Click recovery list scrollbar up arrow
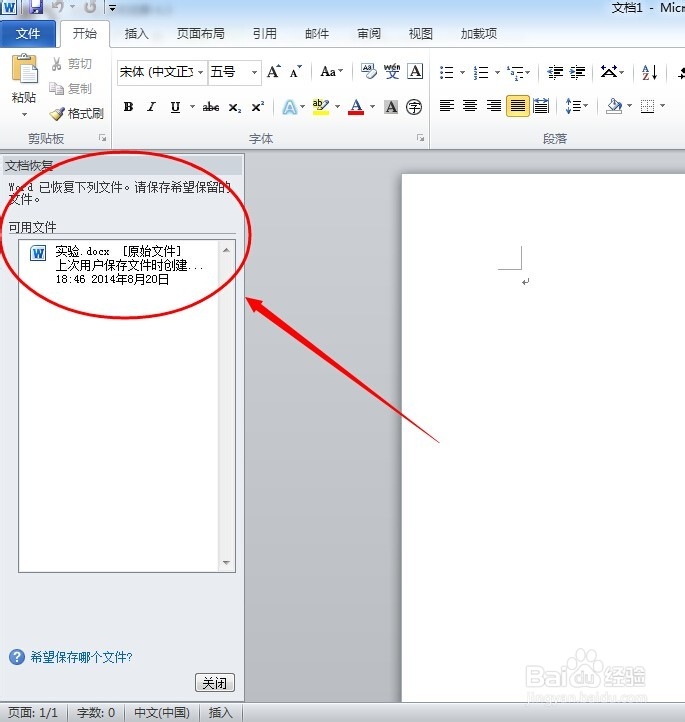The width and height of the screenshot is (685, 722). click(x=226, y=250)
